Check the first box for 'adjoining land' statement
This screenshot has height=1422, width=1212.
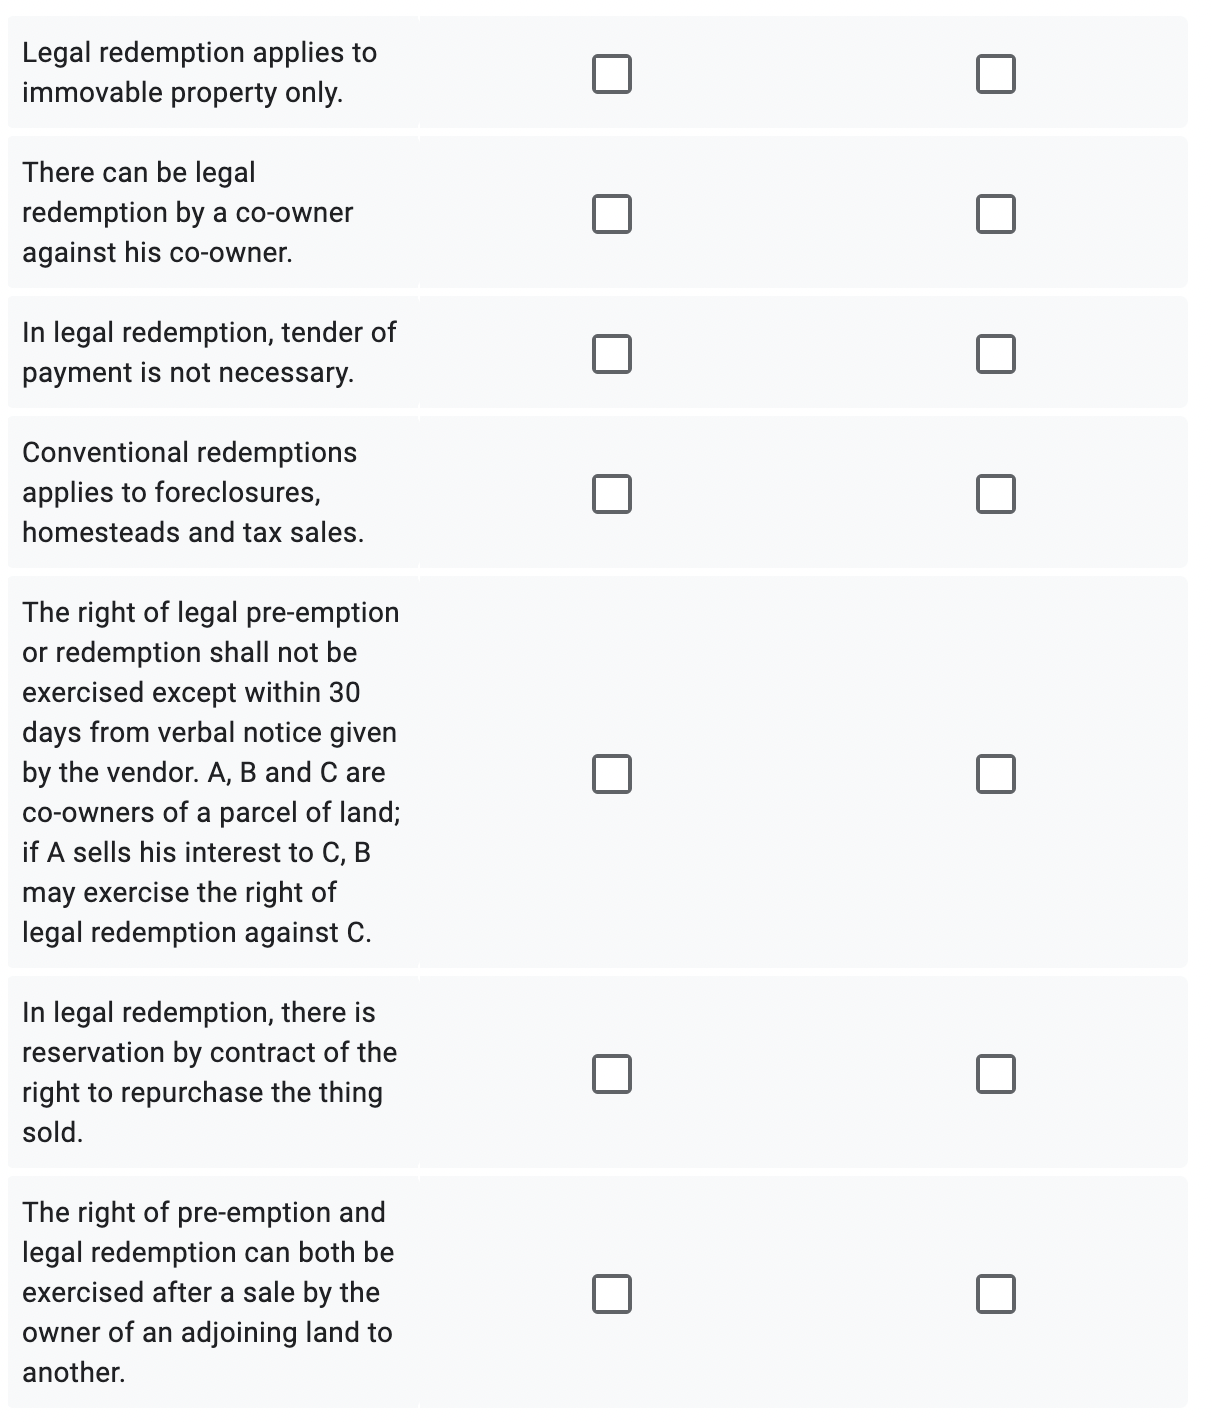[x=612, y=1292]
